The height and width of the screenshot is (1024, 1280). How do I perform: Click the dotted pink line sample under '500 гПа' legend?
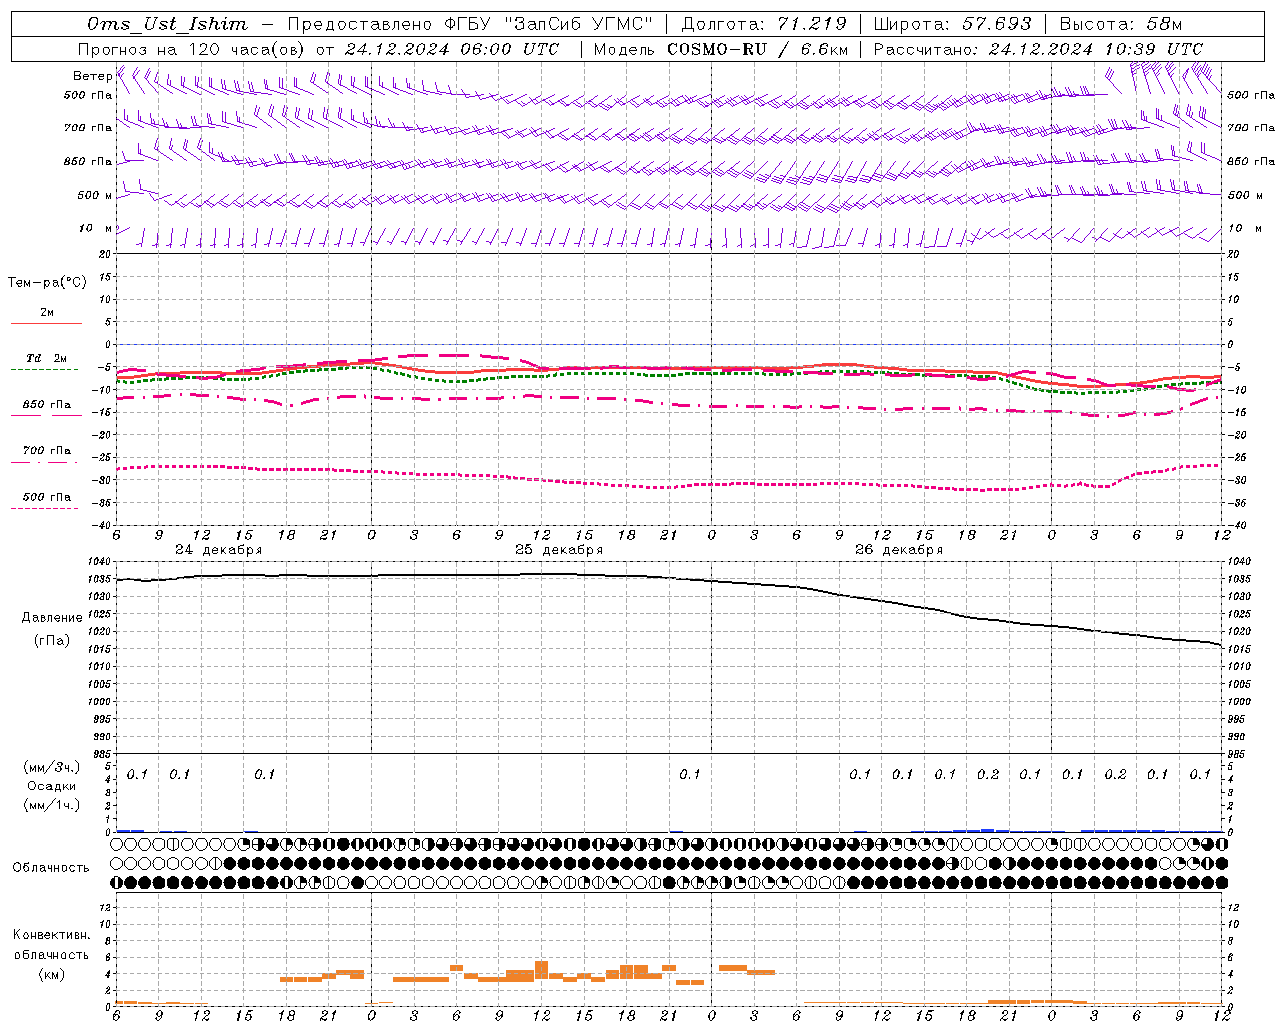(x=46, y=508)
